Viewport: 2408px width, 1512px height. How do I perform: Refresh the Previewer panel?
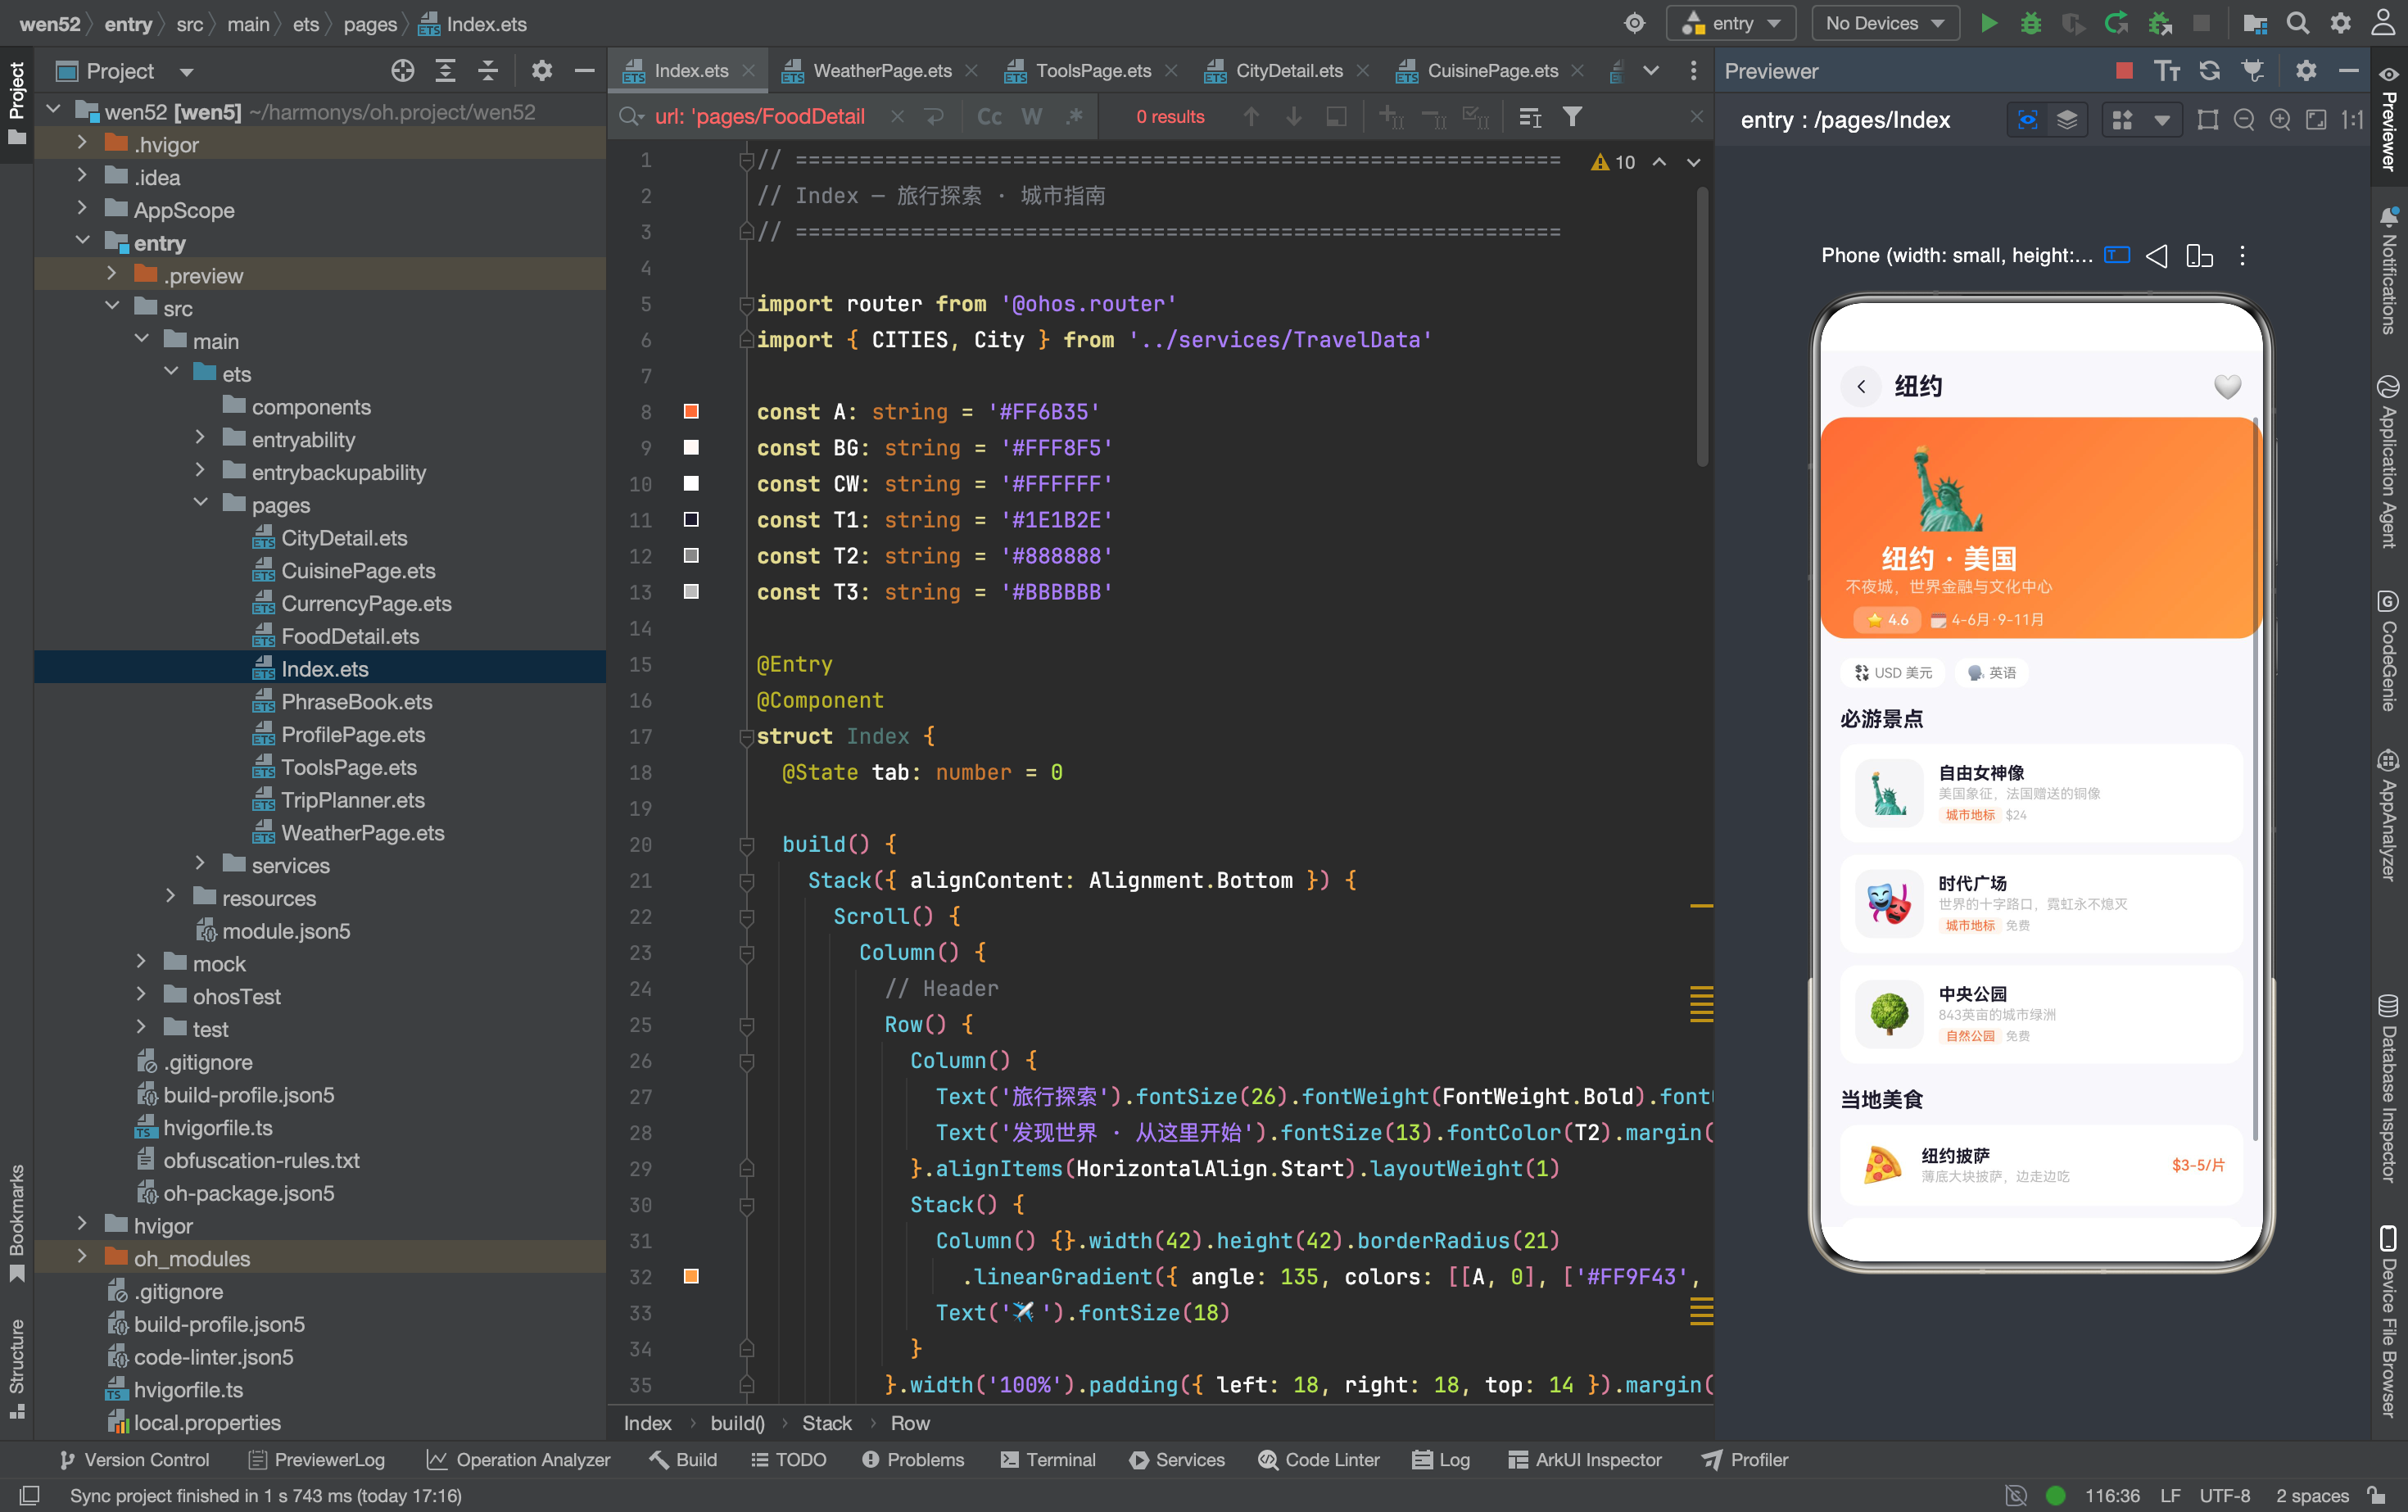2209,70
